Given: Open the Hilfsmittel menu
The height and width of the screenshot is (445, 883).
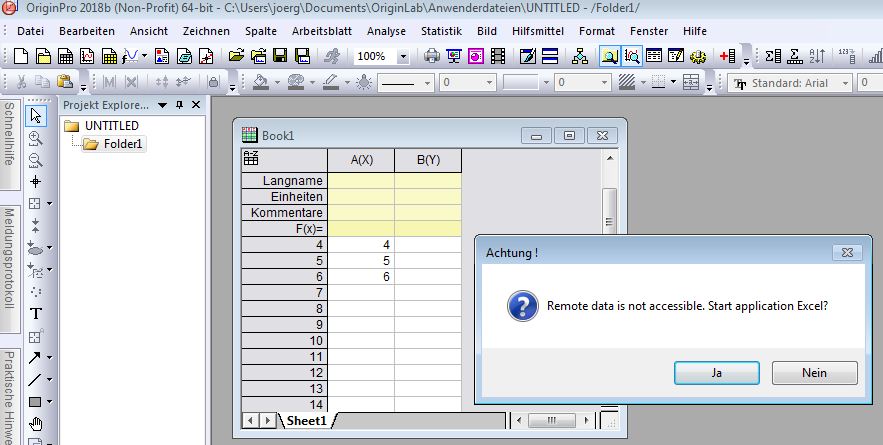Looking at the screenshot, I should coord(538,31).
